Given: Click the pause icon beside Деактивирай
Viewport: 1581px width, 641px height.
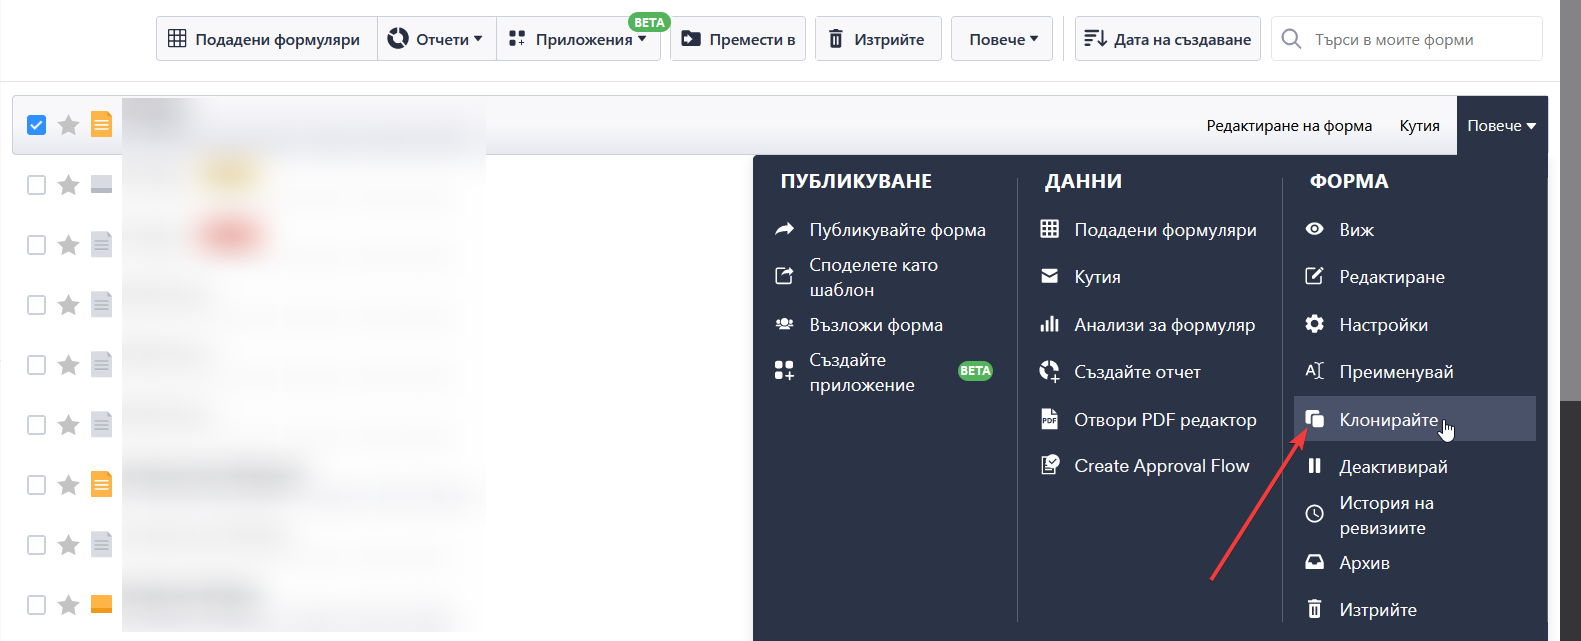Looking at the screenshot, I should pos(1314,466).
